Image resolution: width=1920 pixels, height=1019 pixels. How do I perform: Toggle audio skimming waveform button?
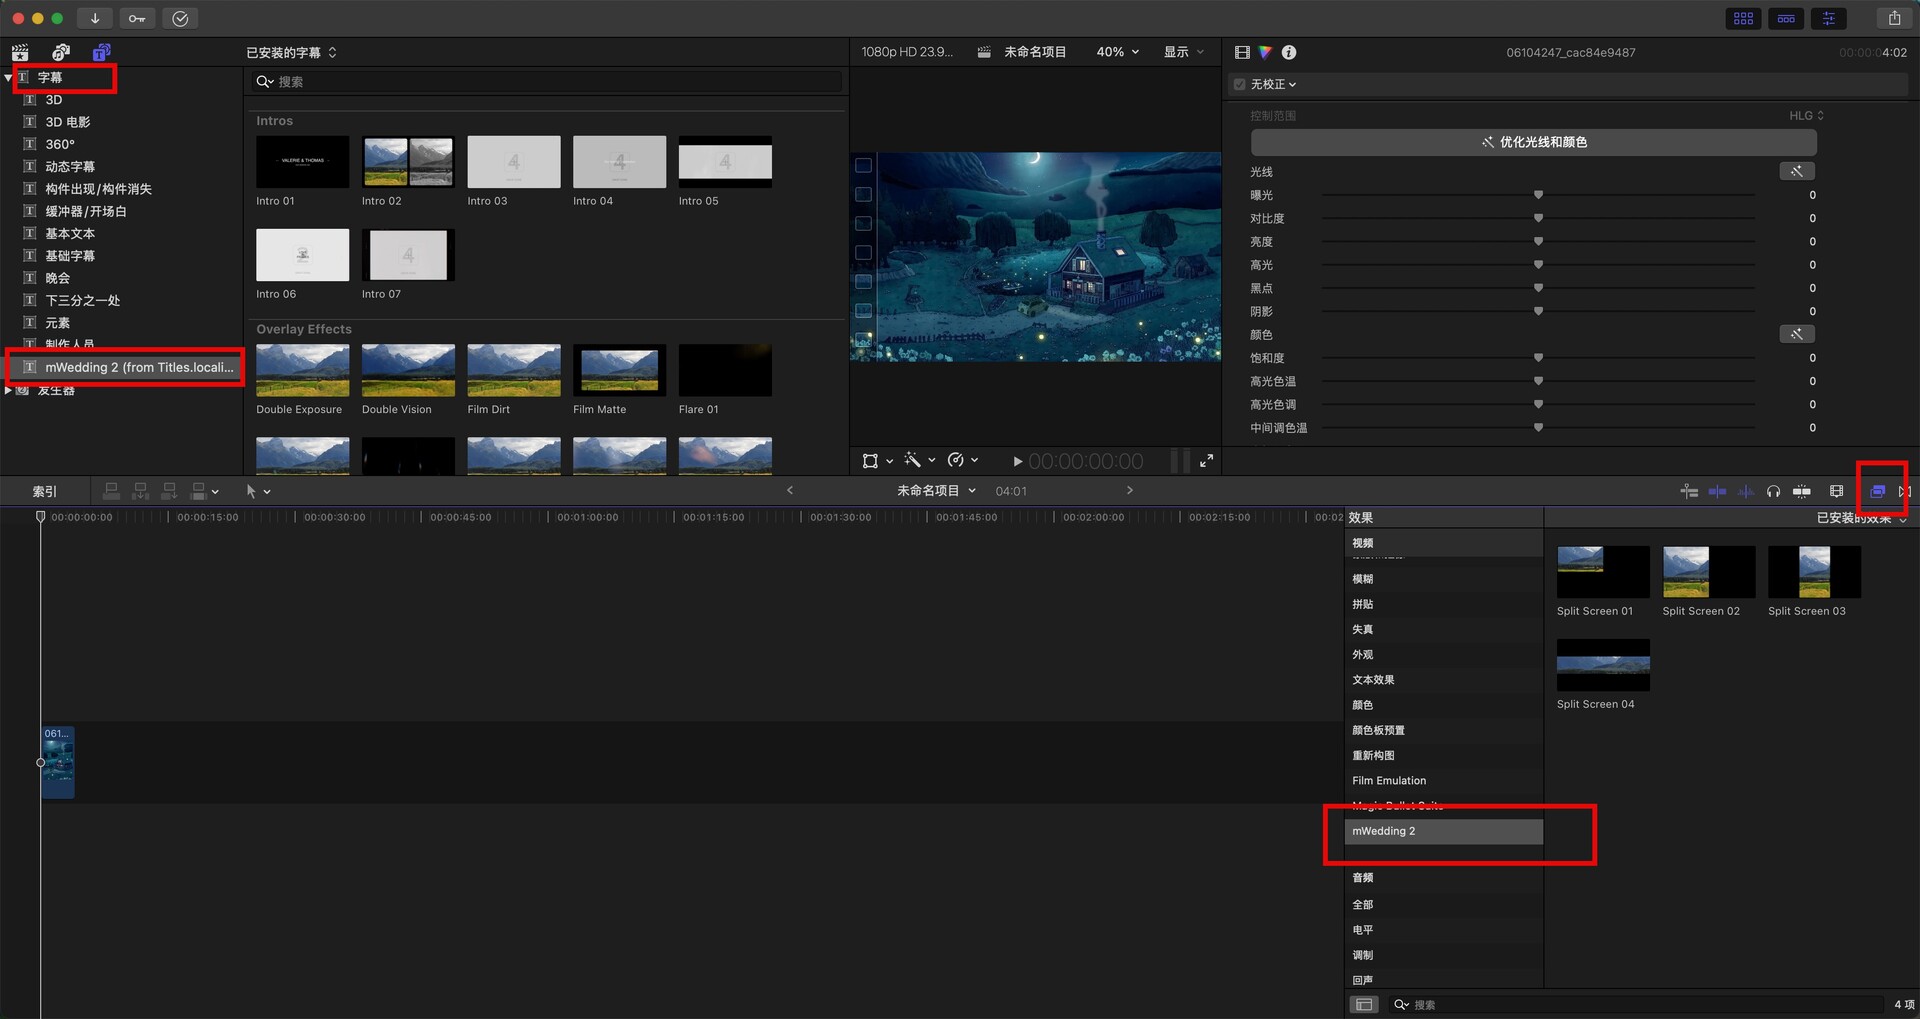coord(1746,491)
